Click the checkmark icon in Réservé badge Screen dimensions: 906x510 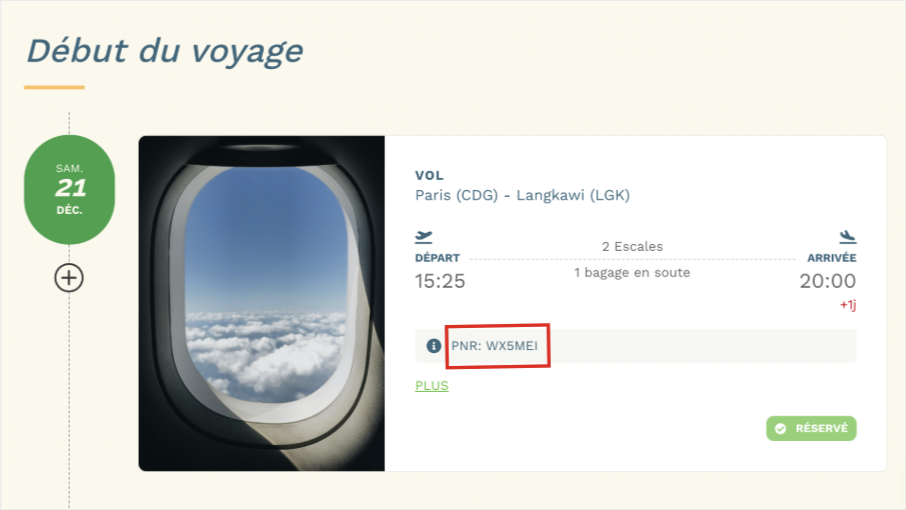click(x=781, y=429)
